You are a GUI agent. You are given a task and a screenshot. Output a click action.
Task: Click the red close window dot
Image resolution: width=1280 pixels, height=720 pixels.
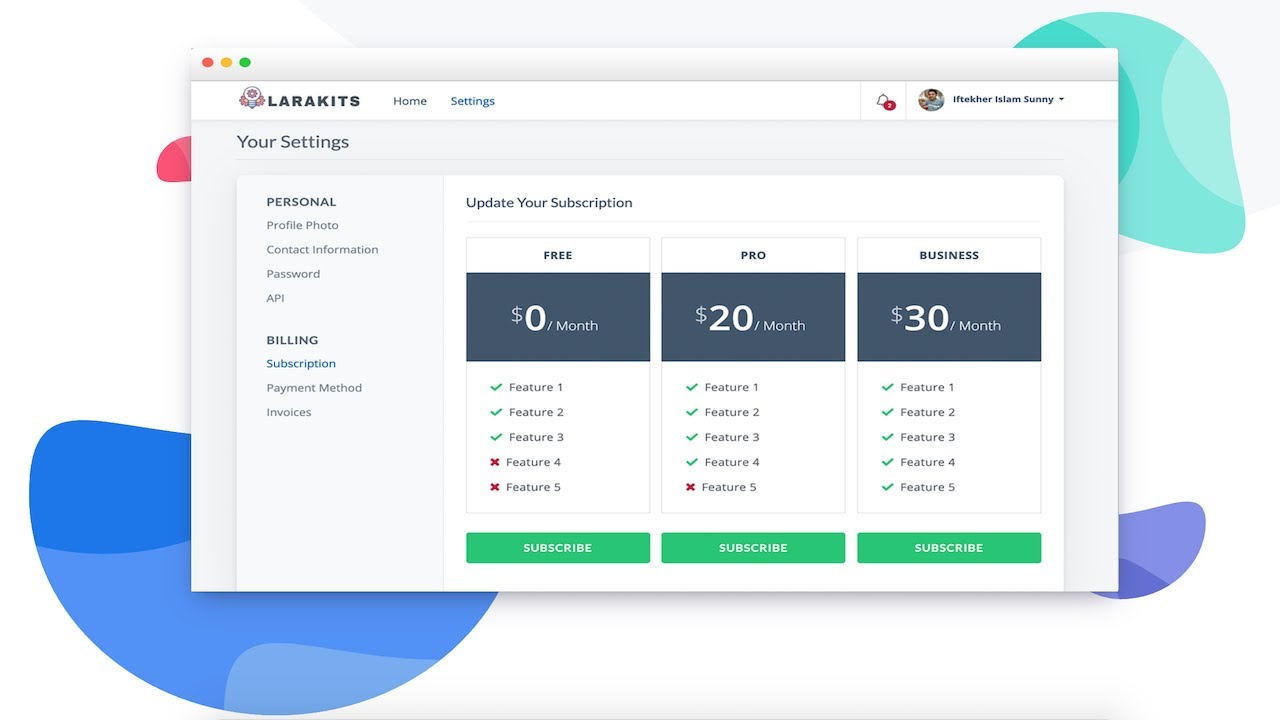208,63
